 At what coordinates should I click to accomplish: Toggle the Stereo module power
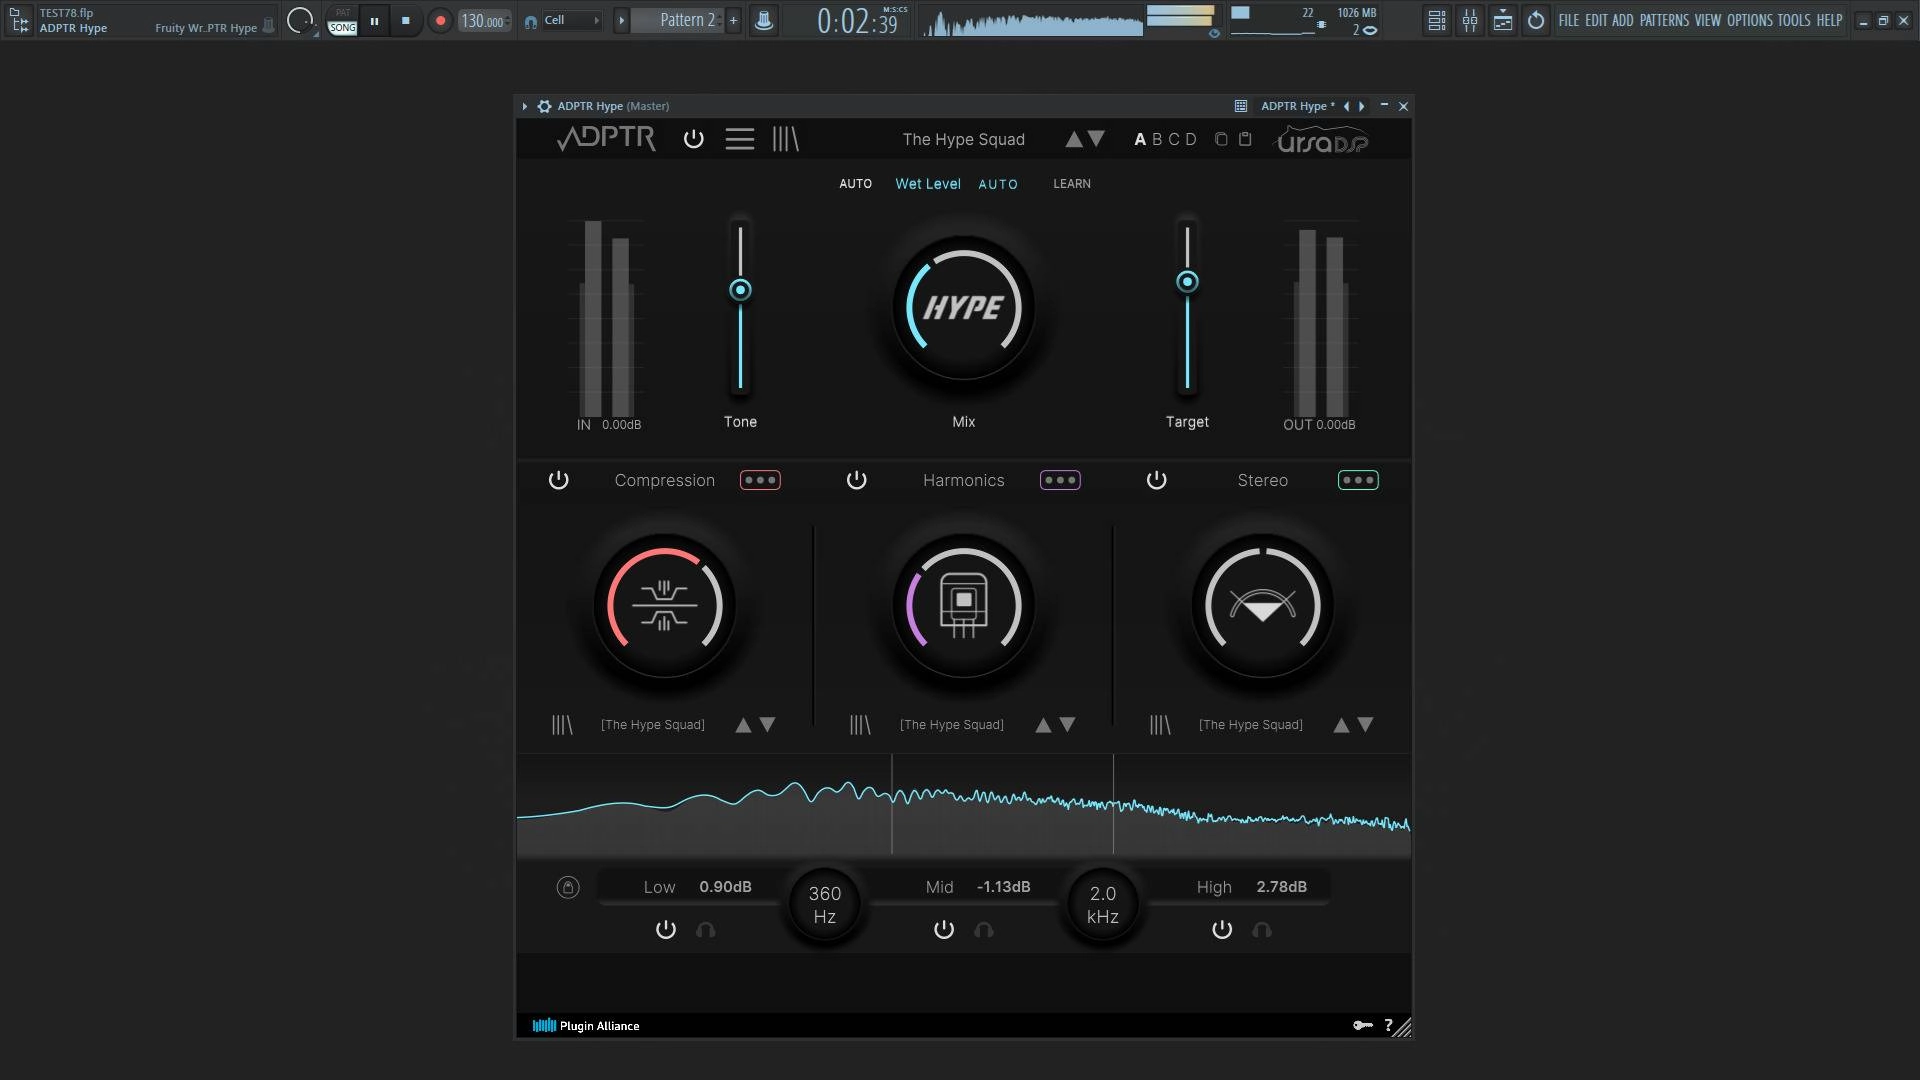point(1157,480)
